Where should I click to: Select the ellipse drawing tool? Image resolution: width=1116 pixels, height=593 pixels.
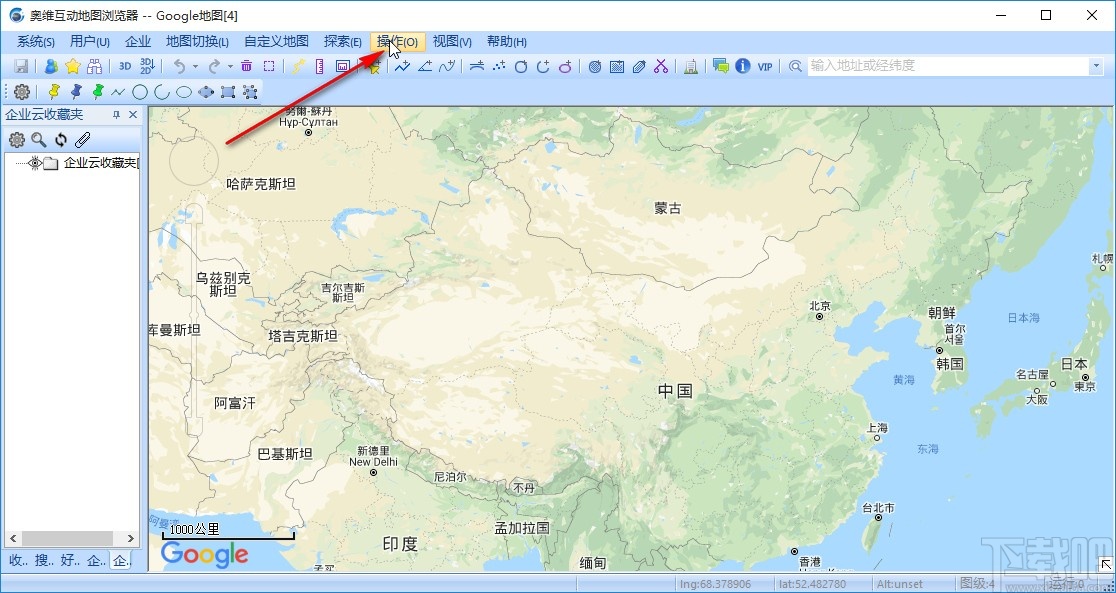tap(183, 91)
